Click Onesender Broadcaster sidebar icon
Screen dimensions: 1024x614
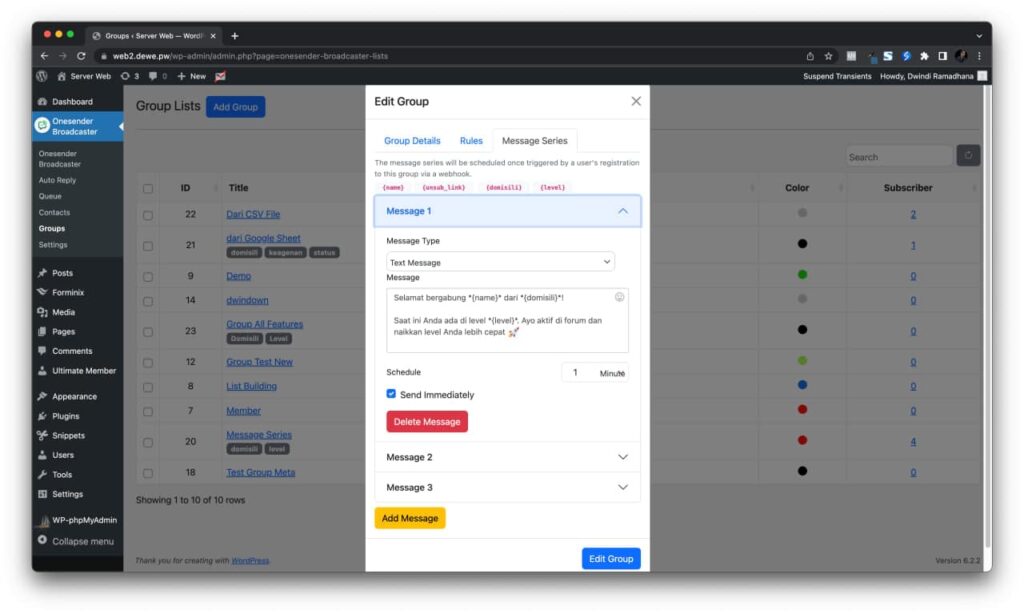pyautogui.click(x=42, y=125)
